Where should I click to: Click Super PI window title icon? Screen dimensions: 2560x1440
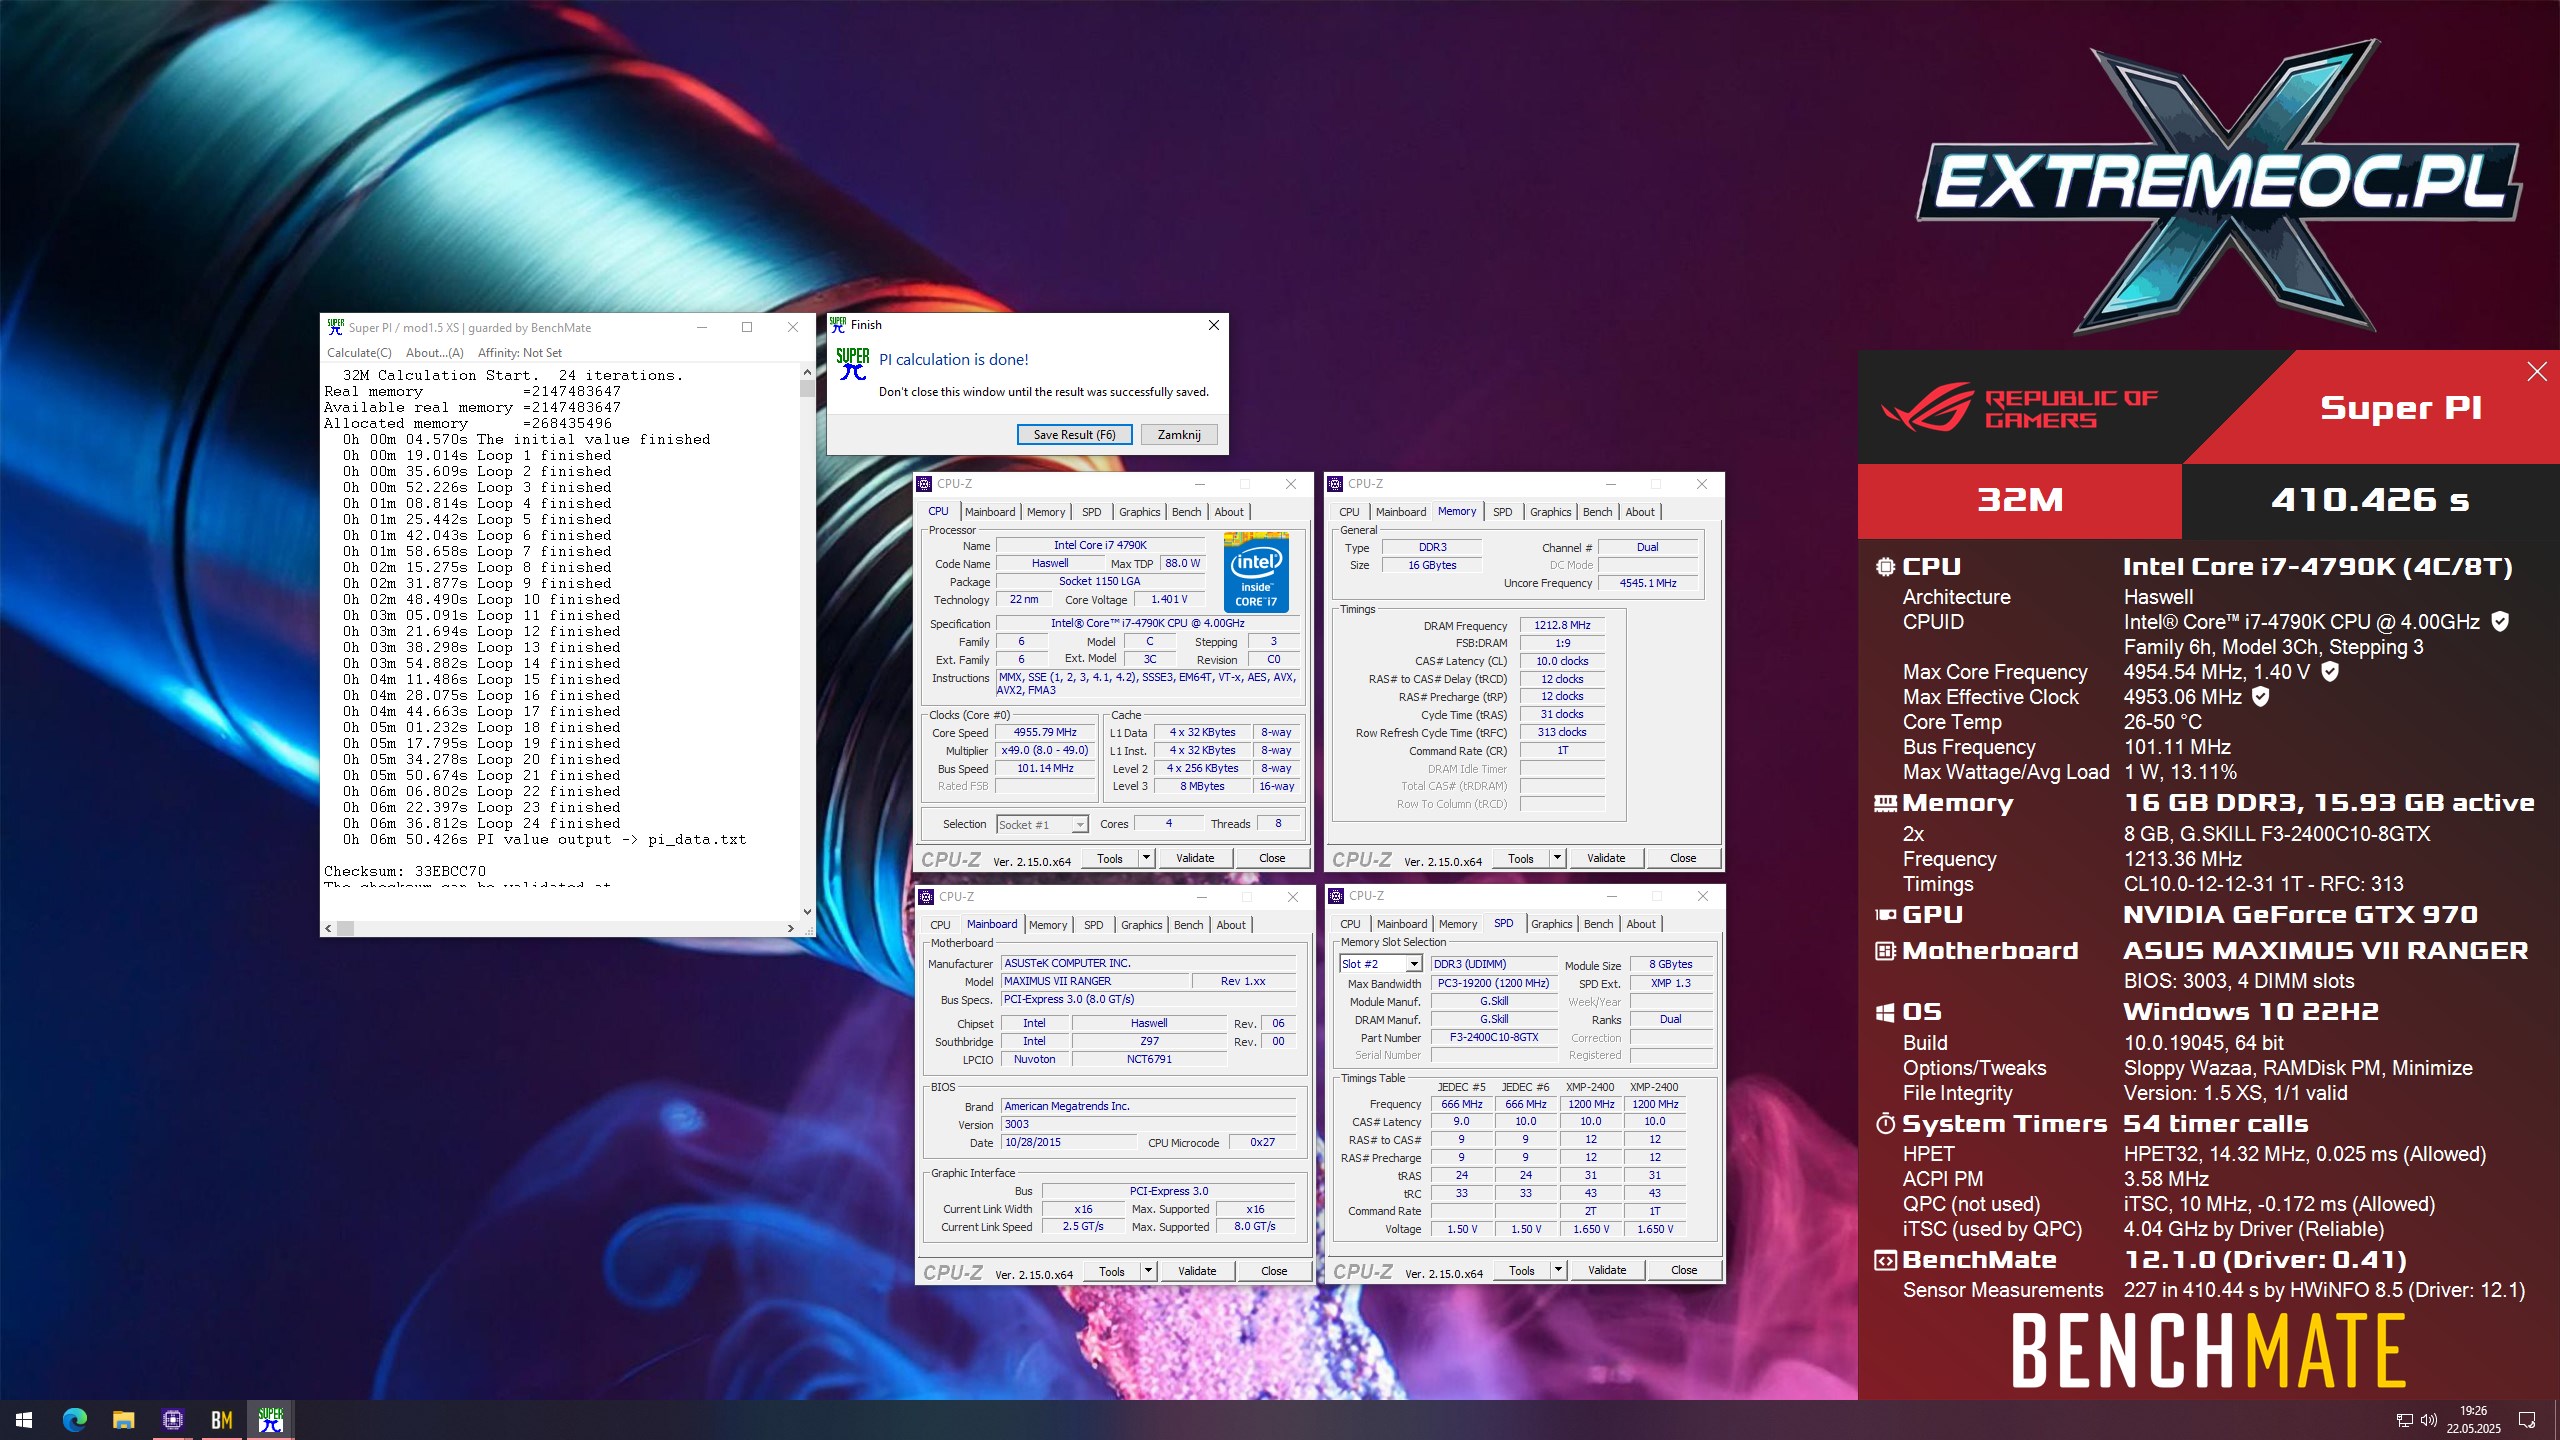point(335,327)
